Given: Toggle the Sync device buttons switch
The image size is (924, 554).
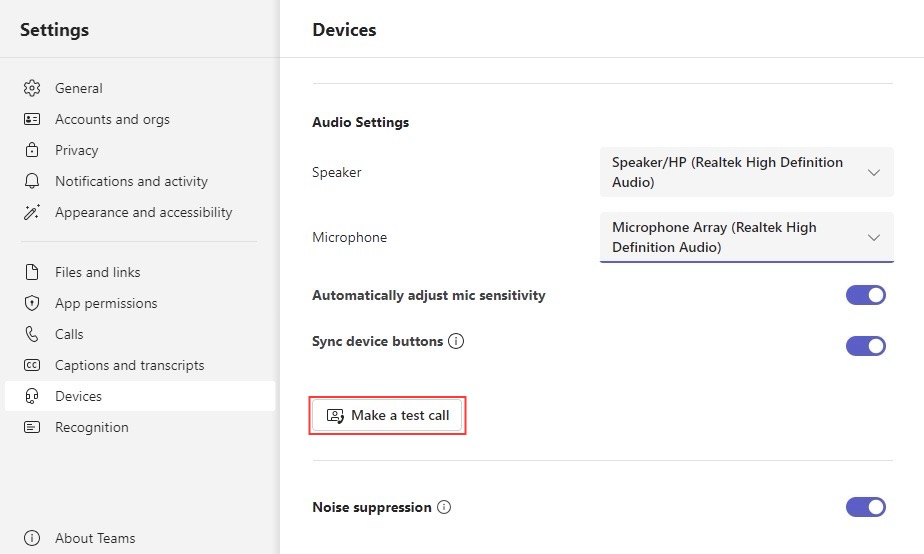Looking at the screenshot, I should click(866, 346).
